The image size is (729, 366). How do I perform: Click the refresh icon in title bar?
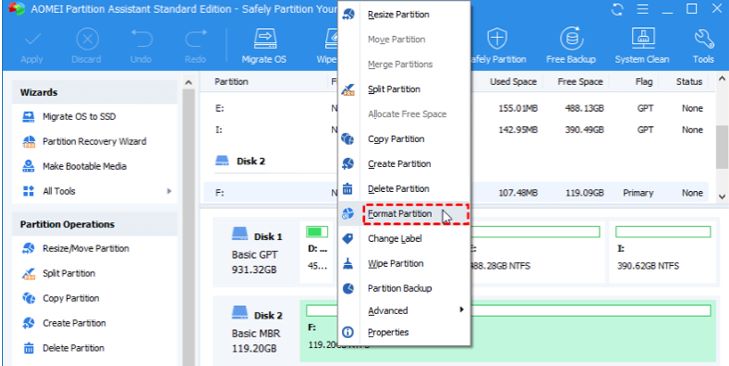coord(617,9)
